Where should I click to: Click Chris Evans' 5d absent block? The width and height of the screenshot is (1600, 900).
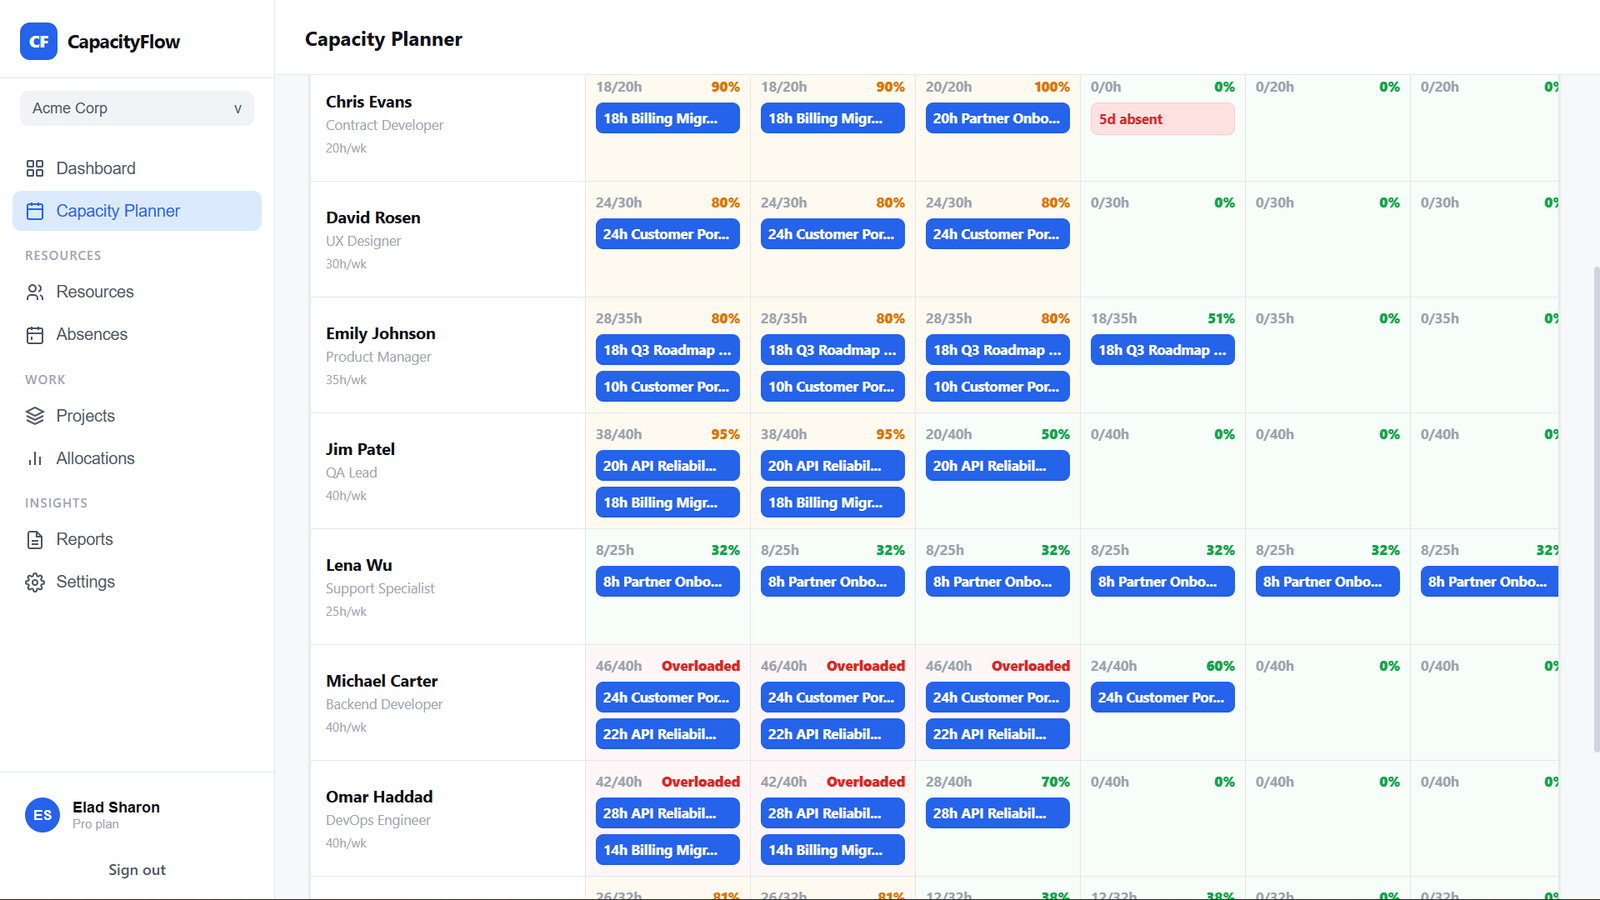point(1162,119)
